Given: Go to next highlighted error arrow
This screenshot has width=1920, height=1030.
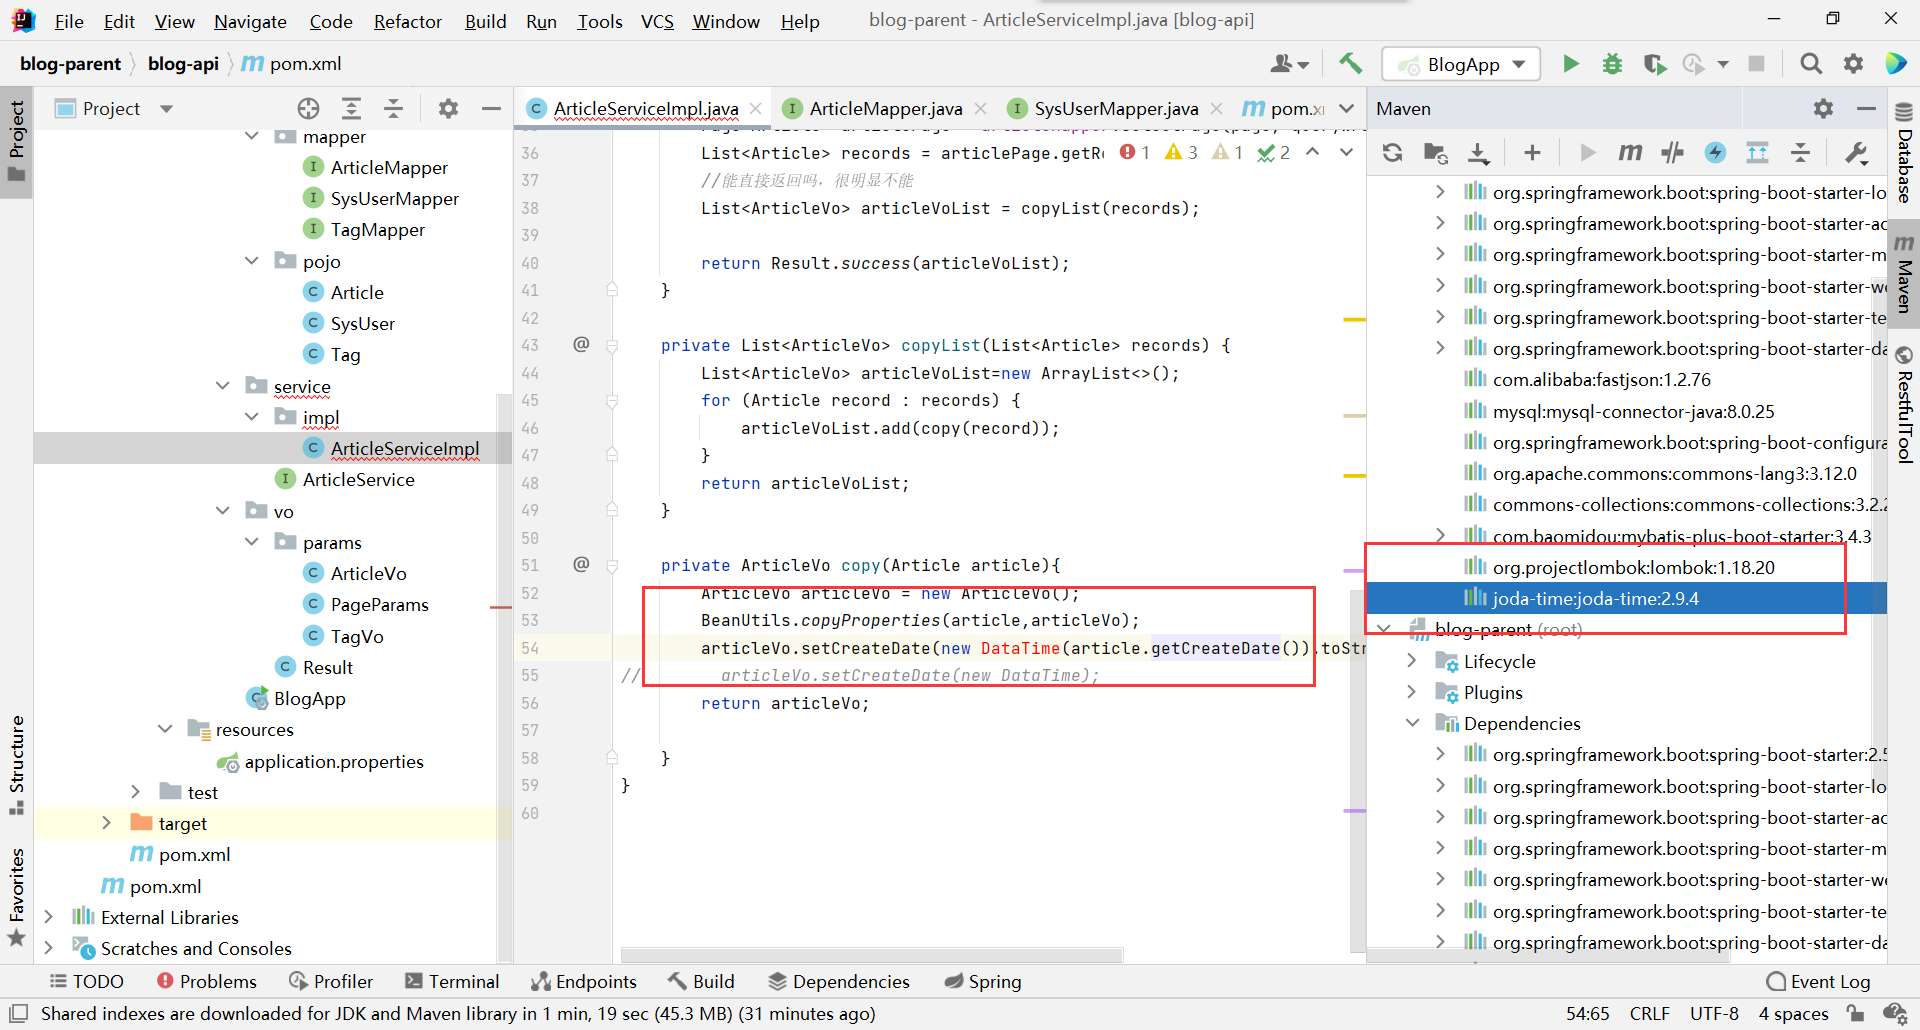Looking at the screenshot, I should point(1346,152).
